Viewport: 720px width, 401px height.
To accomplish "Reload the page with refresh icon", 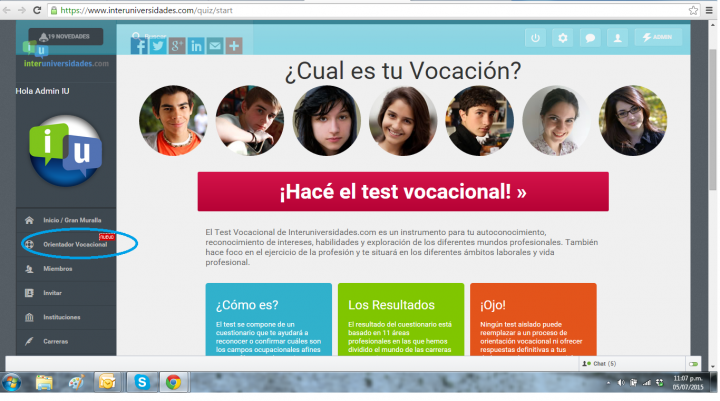I will (37, 10).
